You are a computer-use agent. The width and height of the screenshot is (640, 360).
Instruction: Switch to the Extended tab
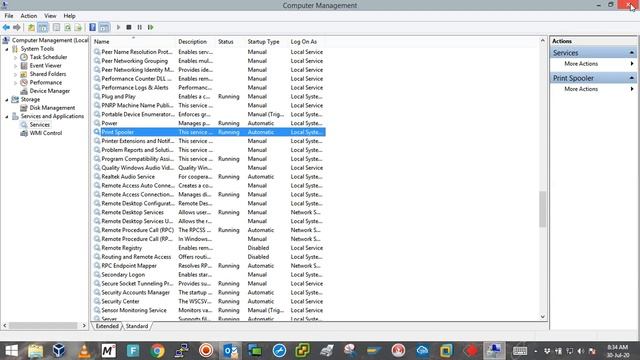[x=107, y=326]
